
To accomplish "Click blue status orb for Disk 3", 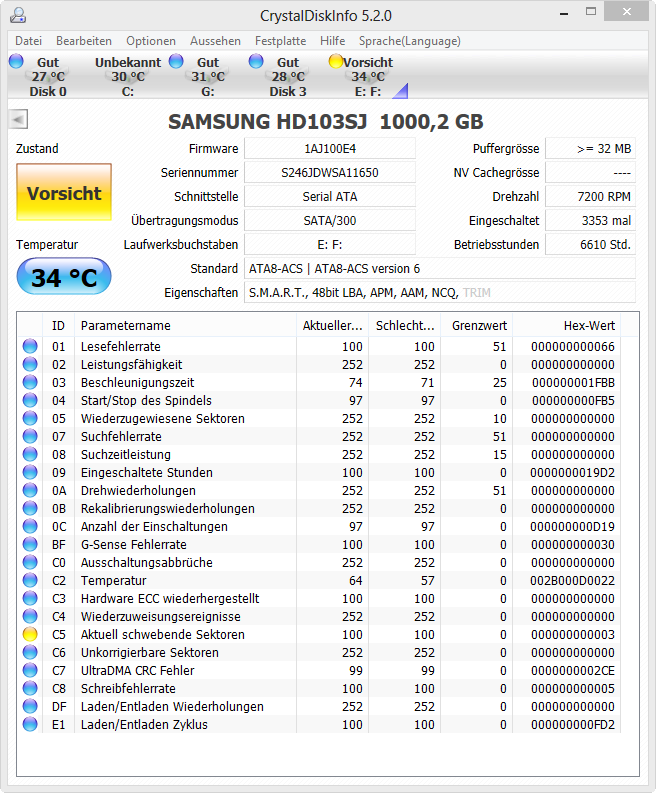I will click(x=256, y=61).
